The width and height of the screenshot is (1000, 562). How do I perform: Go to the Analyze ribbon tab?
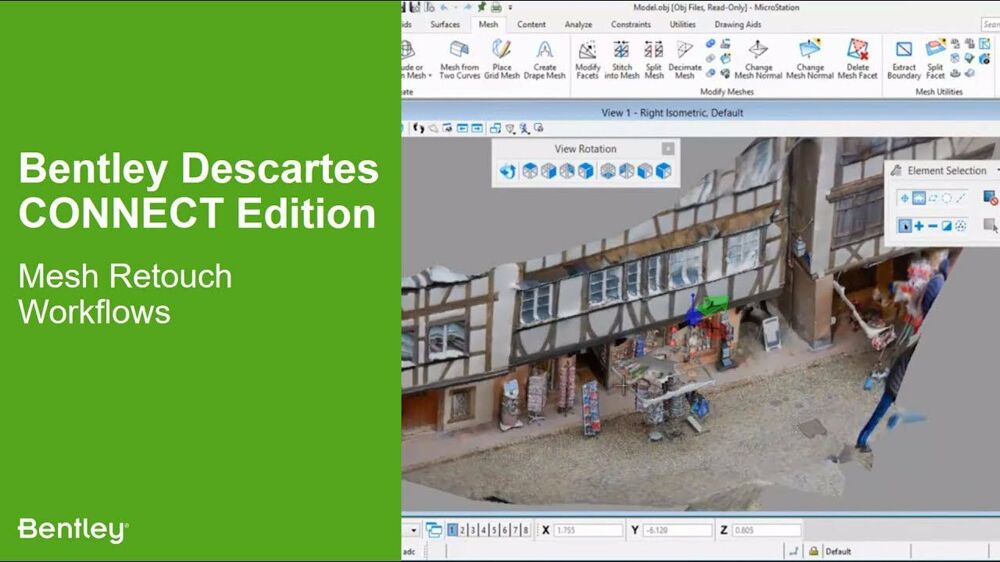[578, 24]
